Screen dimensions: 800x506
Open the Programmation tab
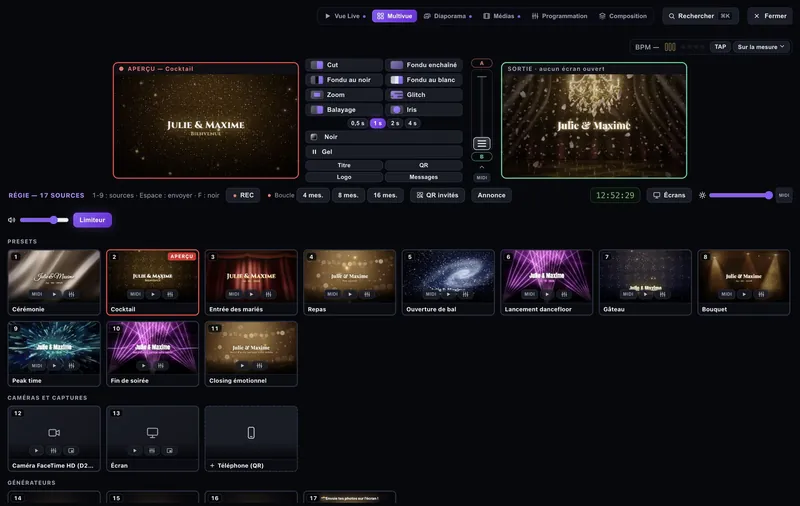(559, 16)
